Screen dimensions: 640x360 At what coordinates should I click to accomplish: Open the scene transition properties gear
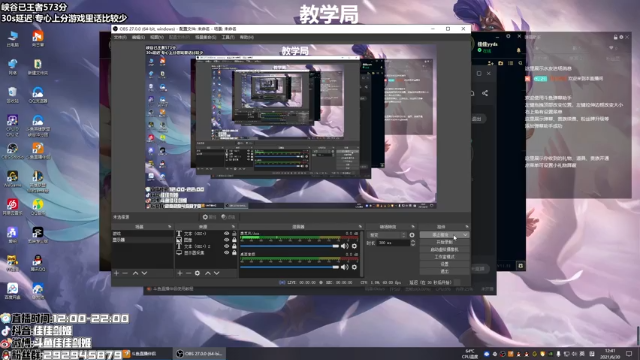pyautogui.click(x=412, y=235)
